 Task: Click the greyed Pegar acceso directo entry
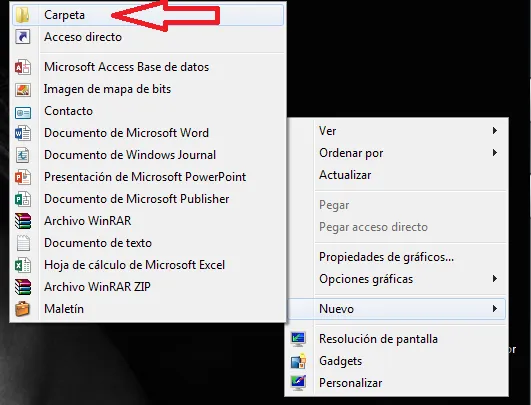point(396,227)
